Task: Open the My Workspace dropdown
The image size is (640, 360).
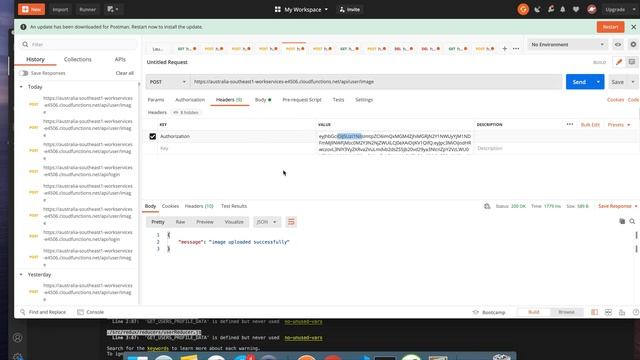Action: 301,9
